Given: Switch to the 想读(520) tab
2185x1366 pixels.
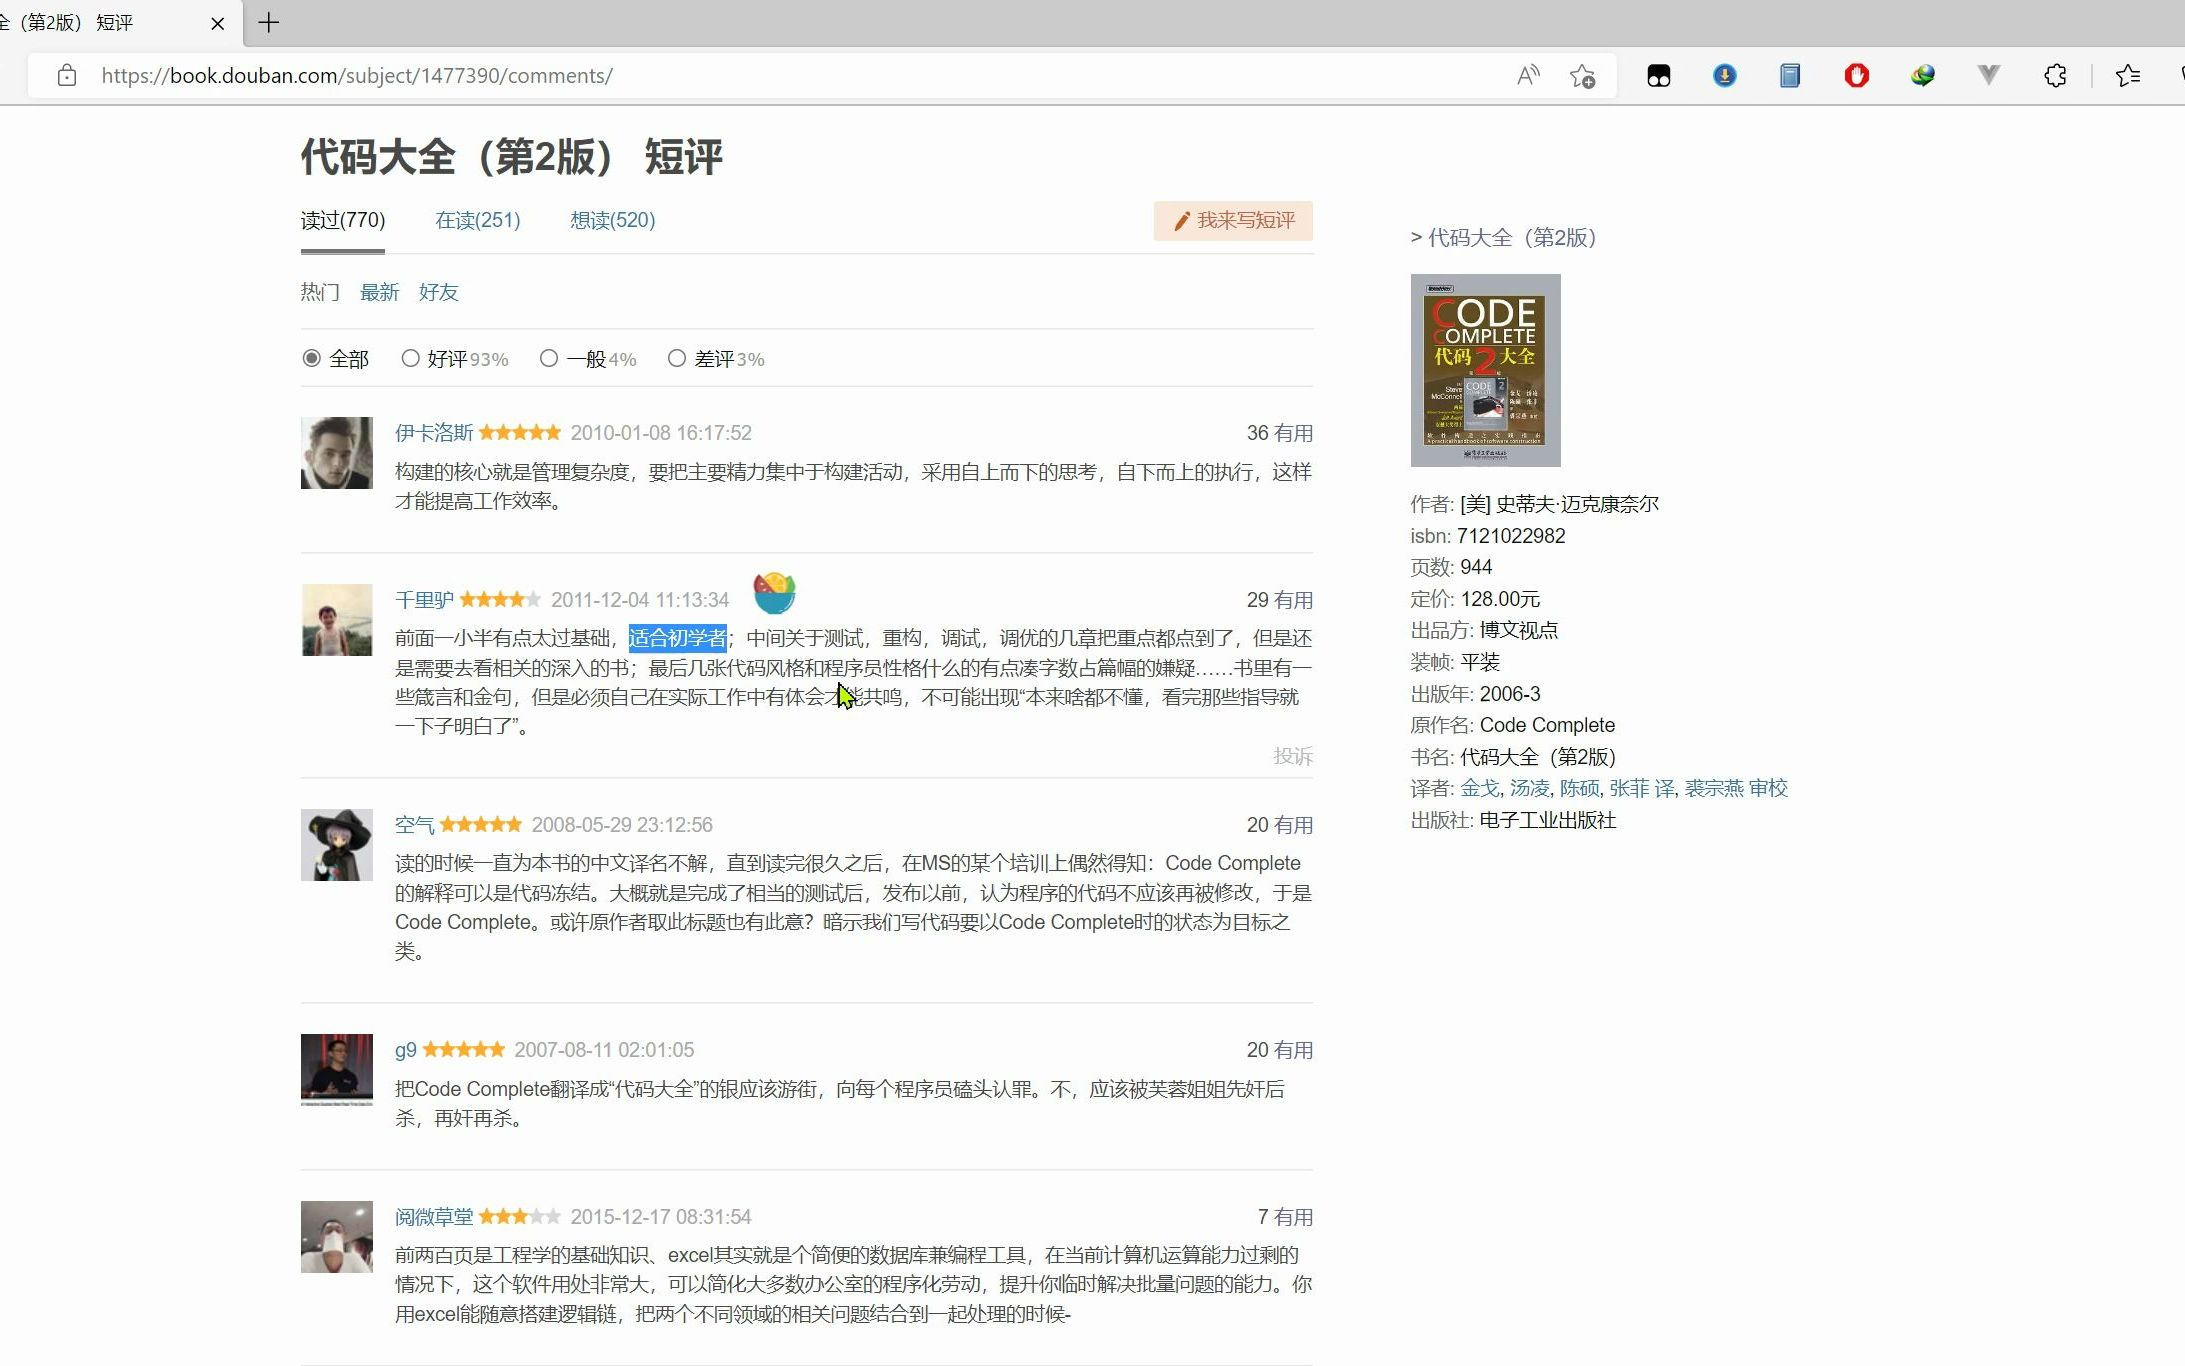Looking at the screenshot, I should point(613,220).
